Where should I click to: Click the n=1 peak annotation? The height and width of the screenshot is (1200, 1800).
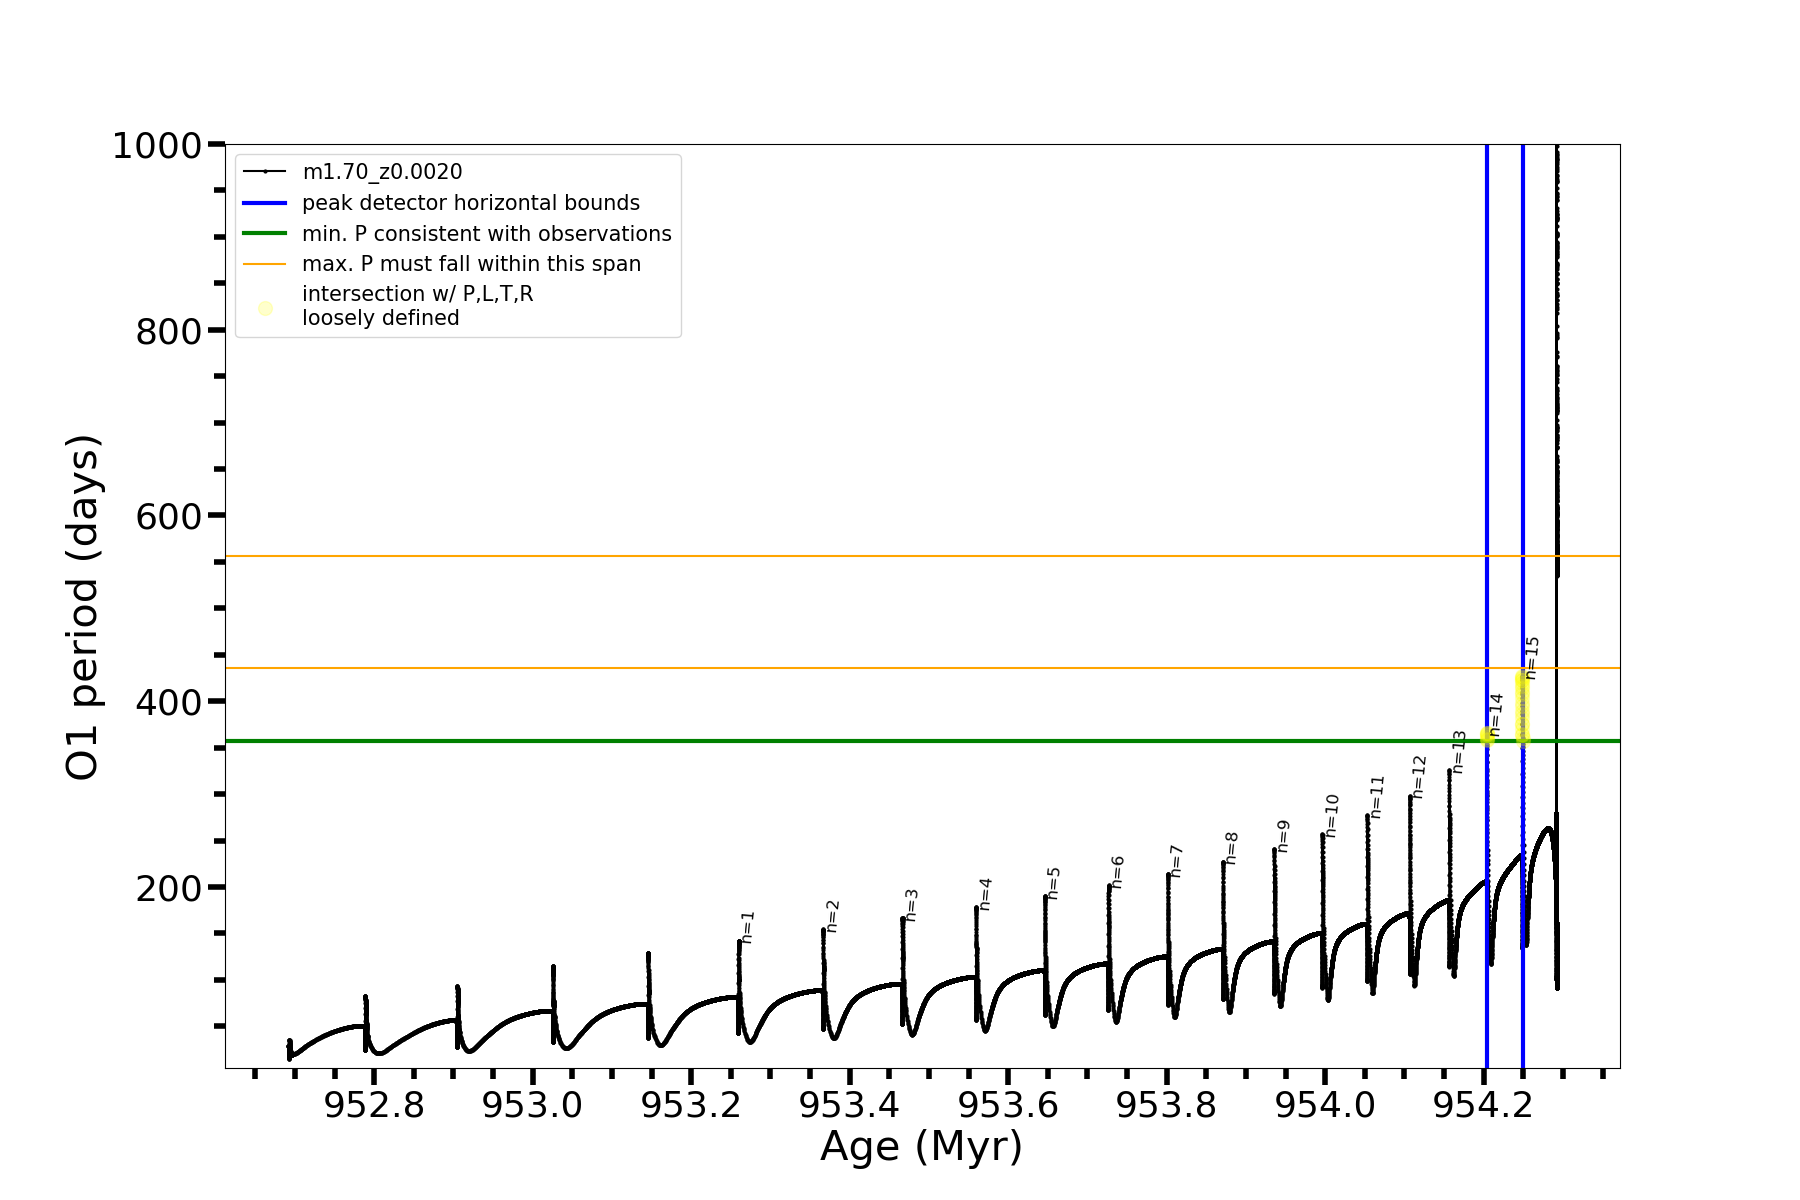tap(748, 927)
